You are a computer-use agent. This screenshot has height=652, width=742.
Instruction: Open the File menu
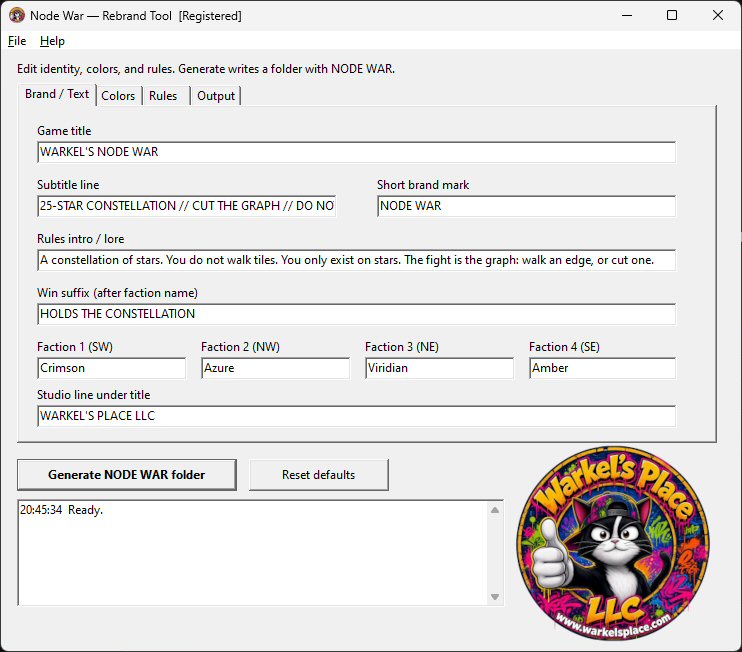pos(17,41)
